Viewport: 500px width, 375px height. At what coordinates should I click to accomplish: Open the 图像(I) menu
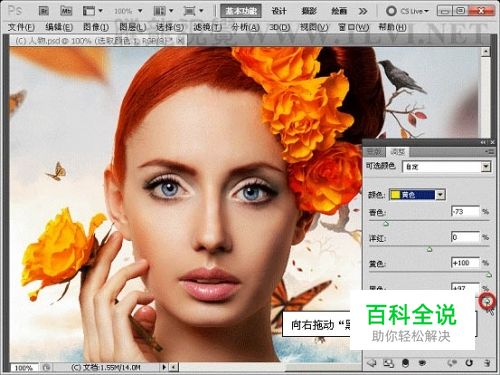point(96,27)
